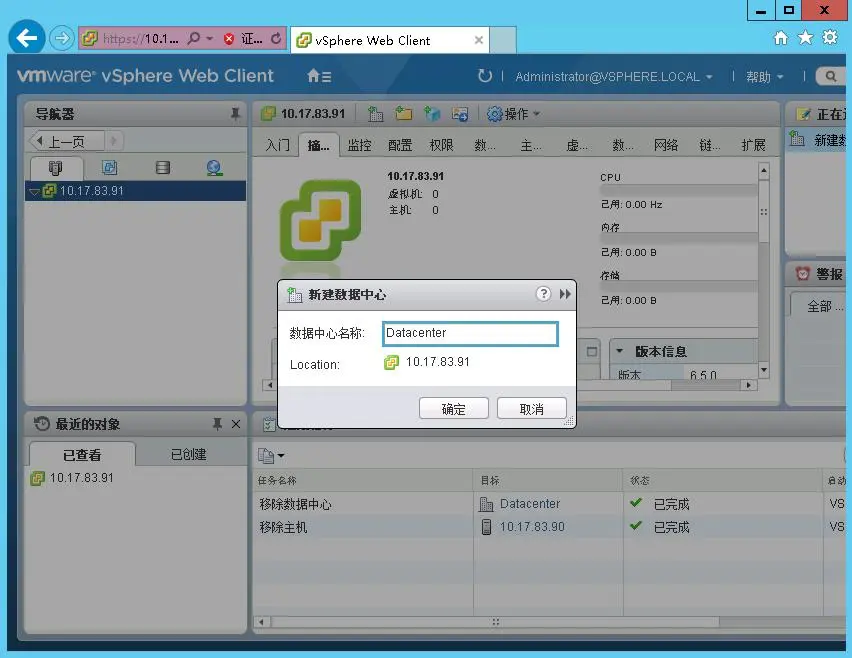Click the vSphere refresh icon
852x658 pixels.
[485, 76]
